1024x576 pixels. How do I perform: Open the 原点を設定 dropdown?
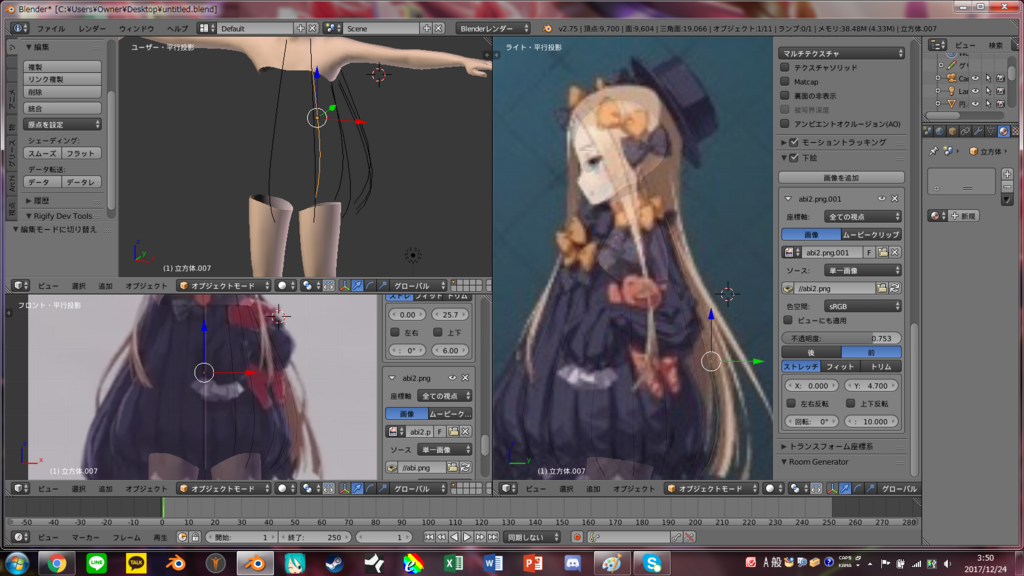coord(63,124)
